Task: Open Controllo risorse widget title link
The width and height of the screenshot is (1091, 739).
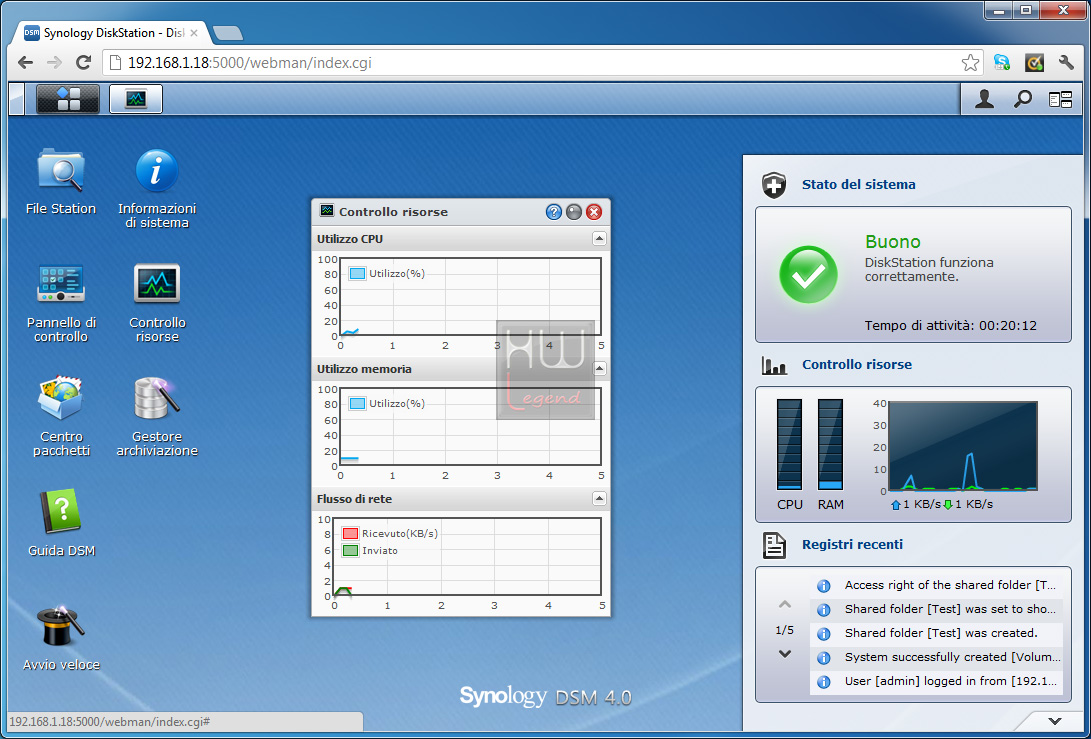Action: (857, 365)
